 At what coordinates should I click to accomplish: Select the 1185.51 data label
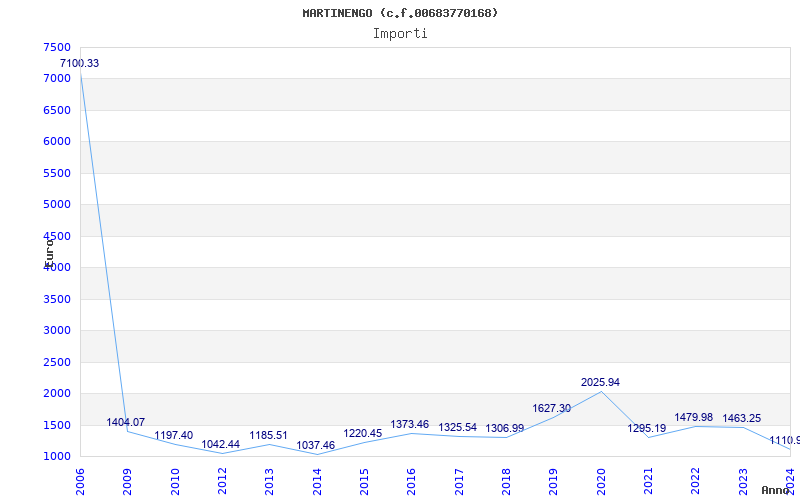268,436
